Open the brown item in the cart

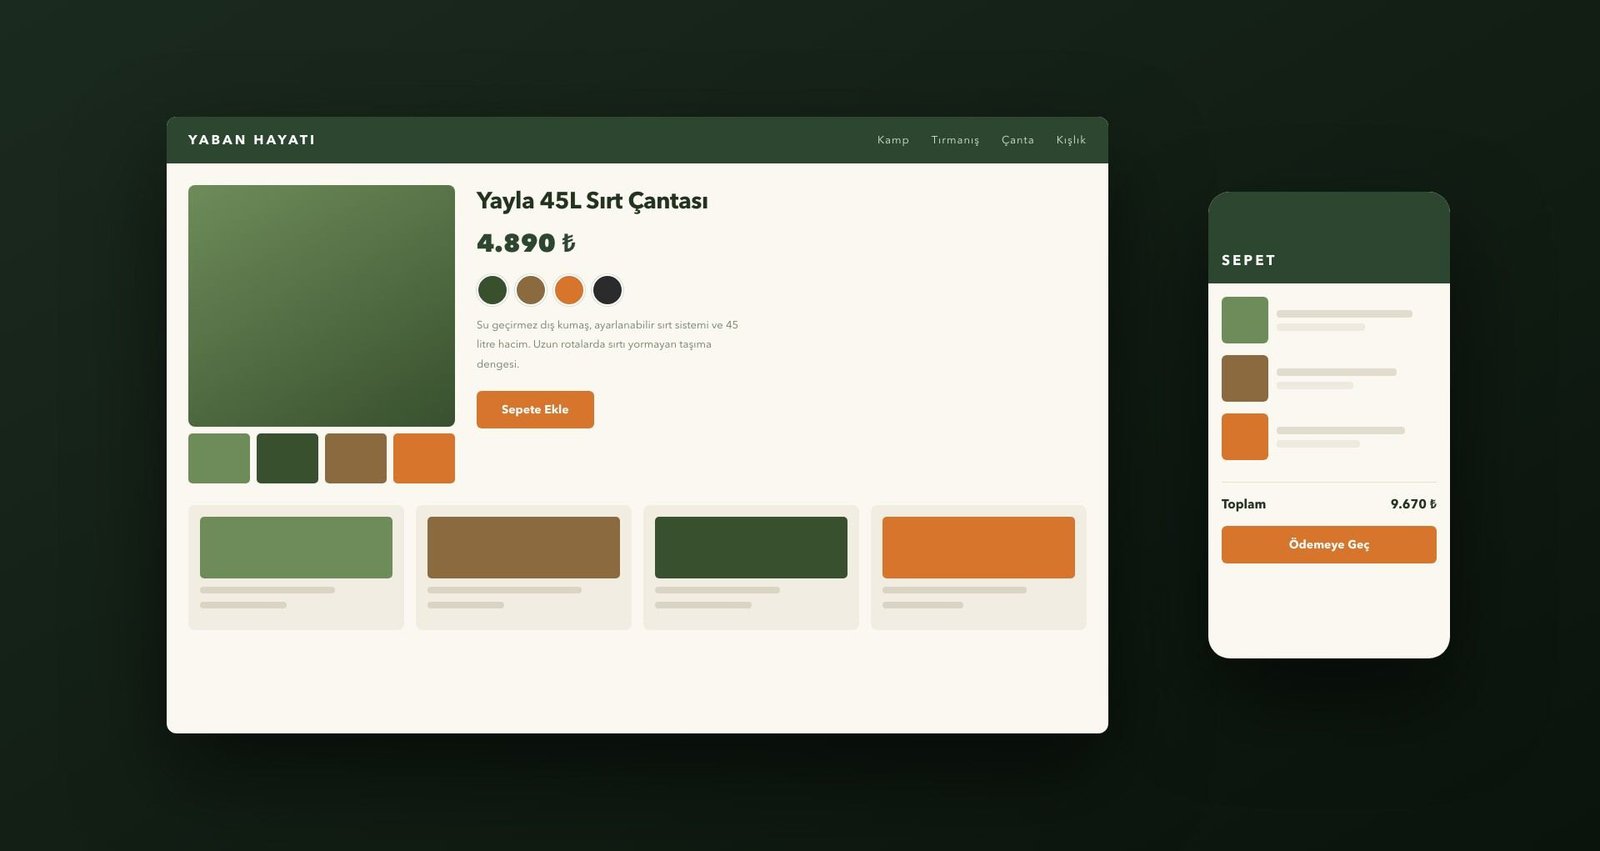point(1329,378)
